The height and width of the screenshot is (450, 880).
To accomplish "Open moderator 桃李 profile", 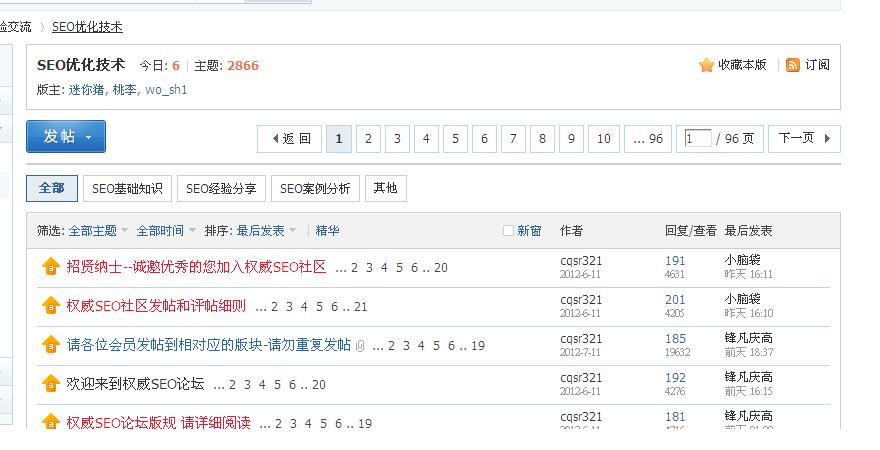I will coord(125,90).
